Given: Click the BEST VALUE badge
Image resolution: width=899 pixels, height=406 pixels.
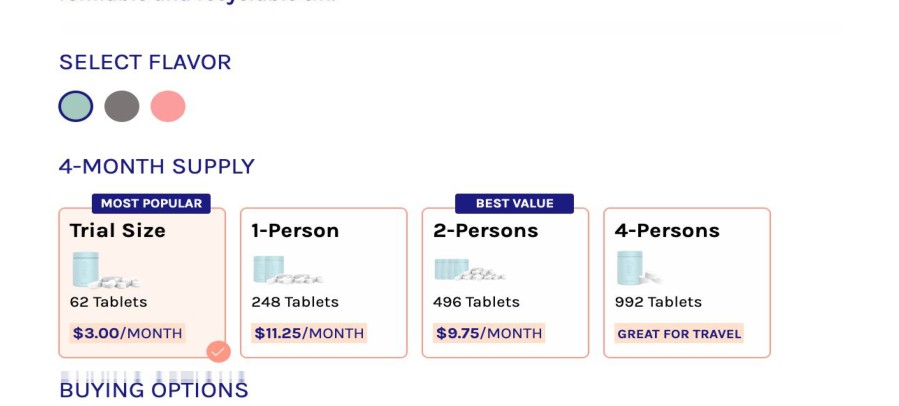Looking at the screenshot, I should (514, 204).
